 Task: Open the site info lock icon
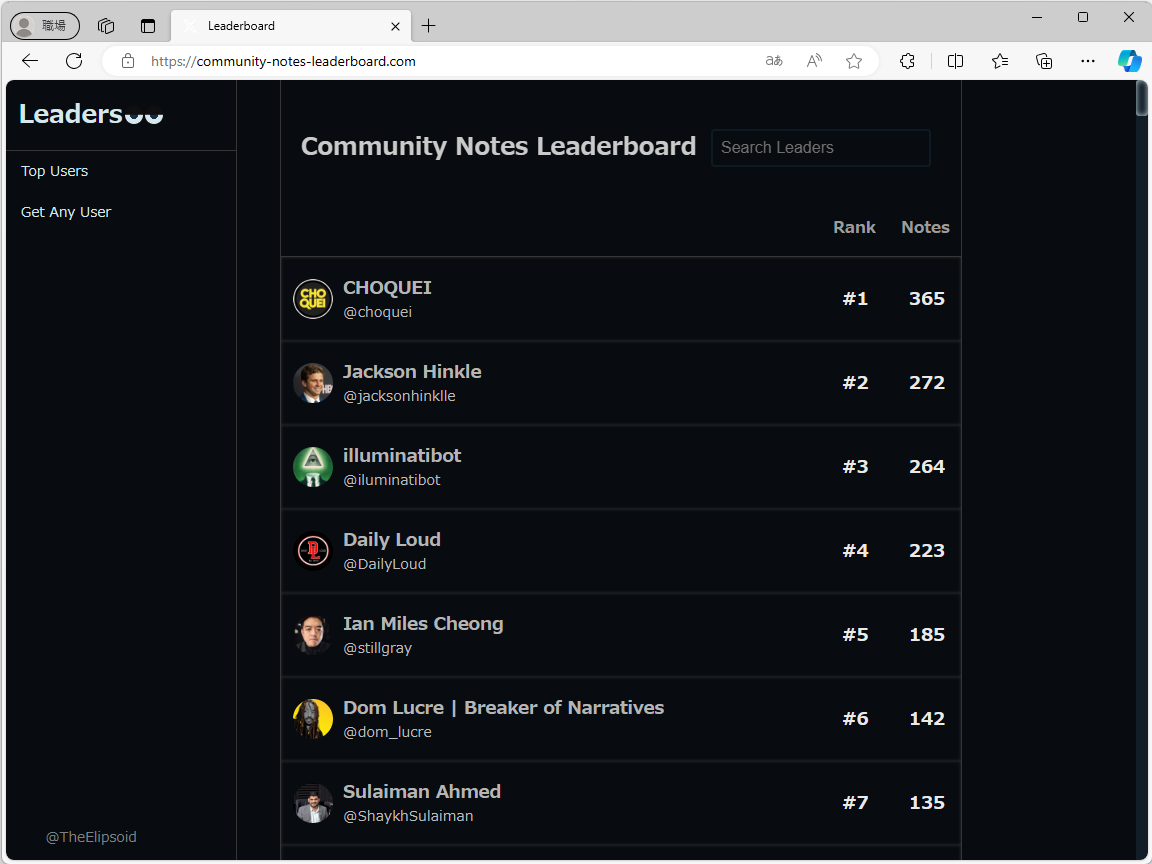(128, 61)
